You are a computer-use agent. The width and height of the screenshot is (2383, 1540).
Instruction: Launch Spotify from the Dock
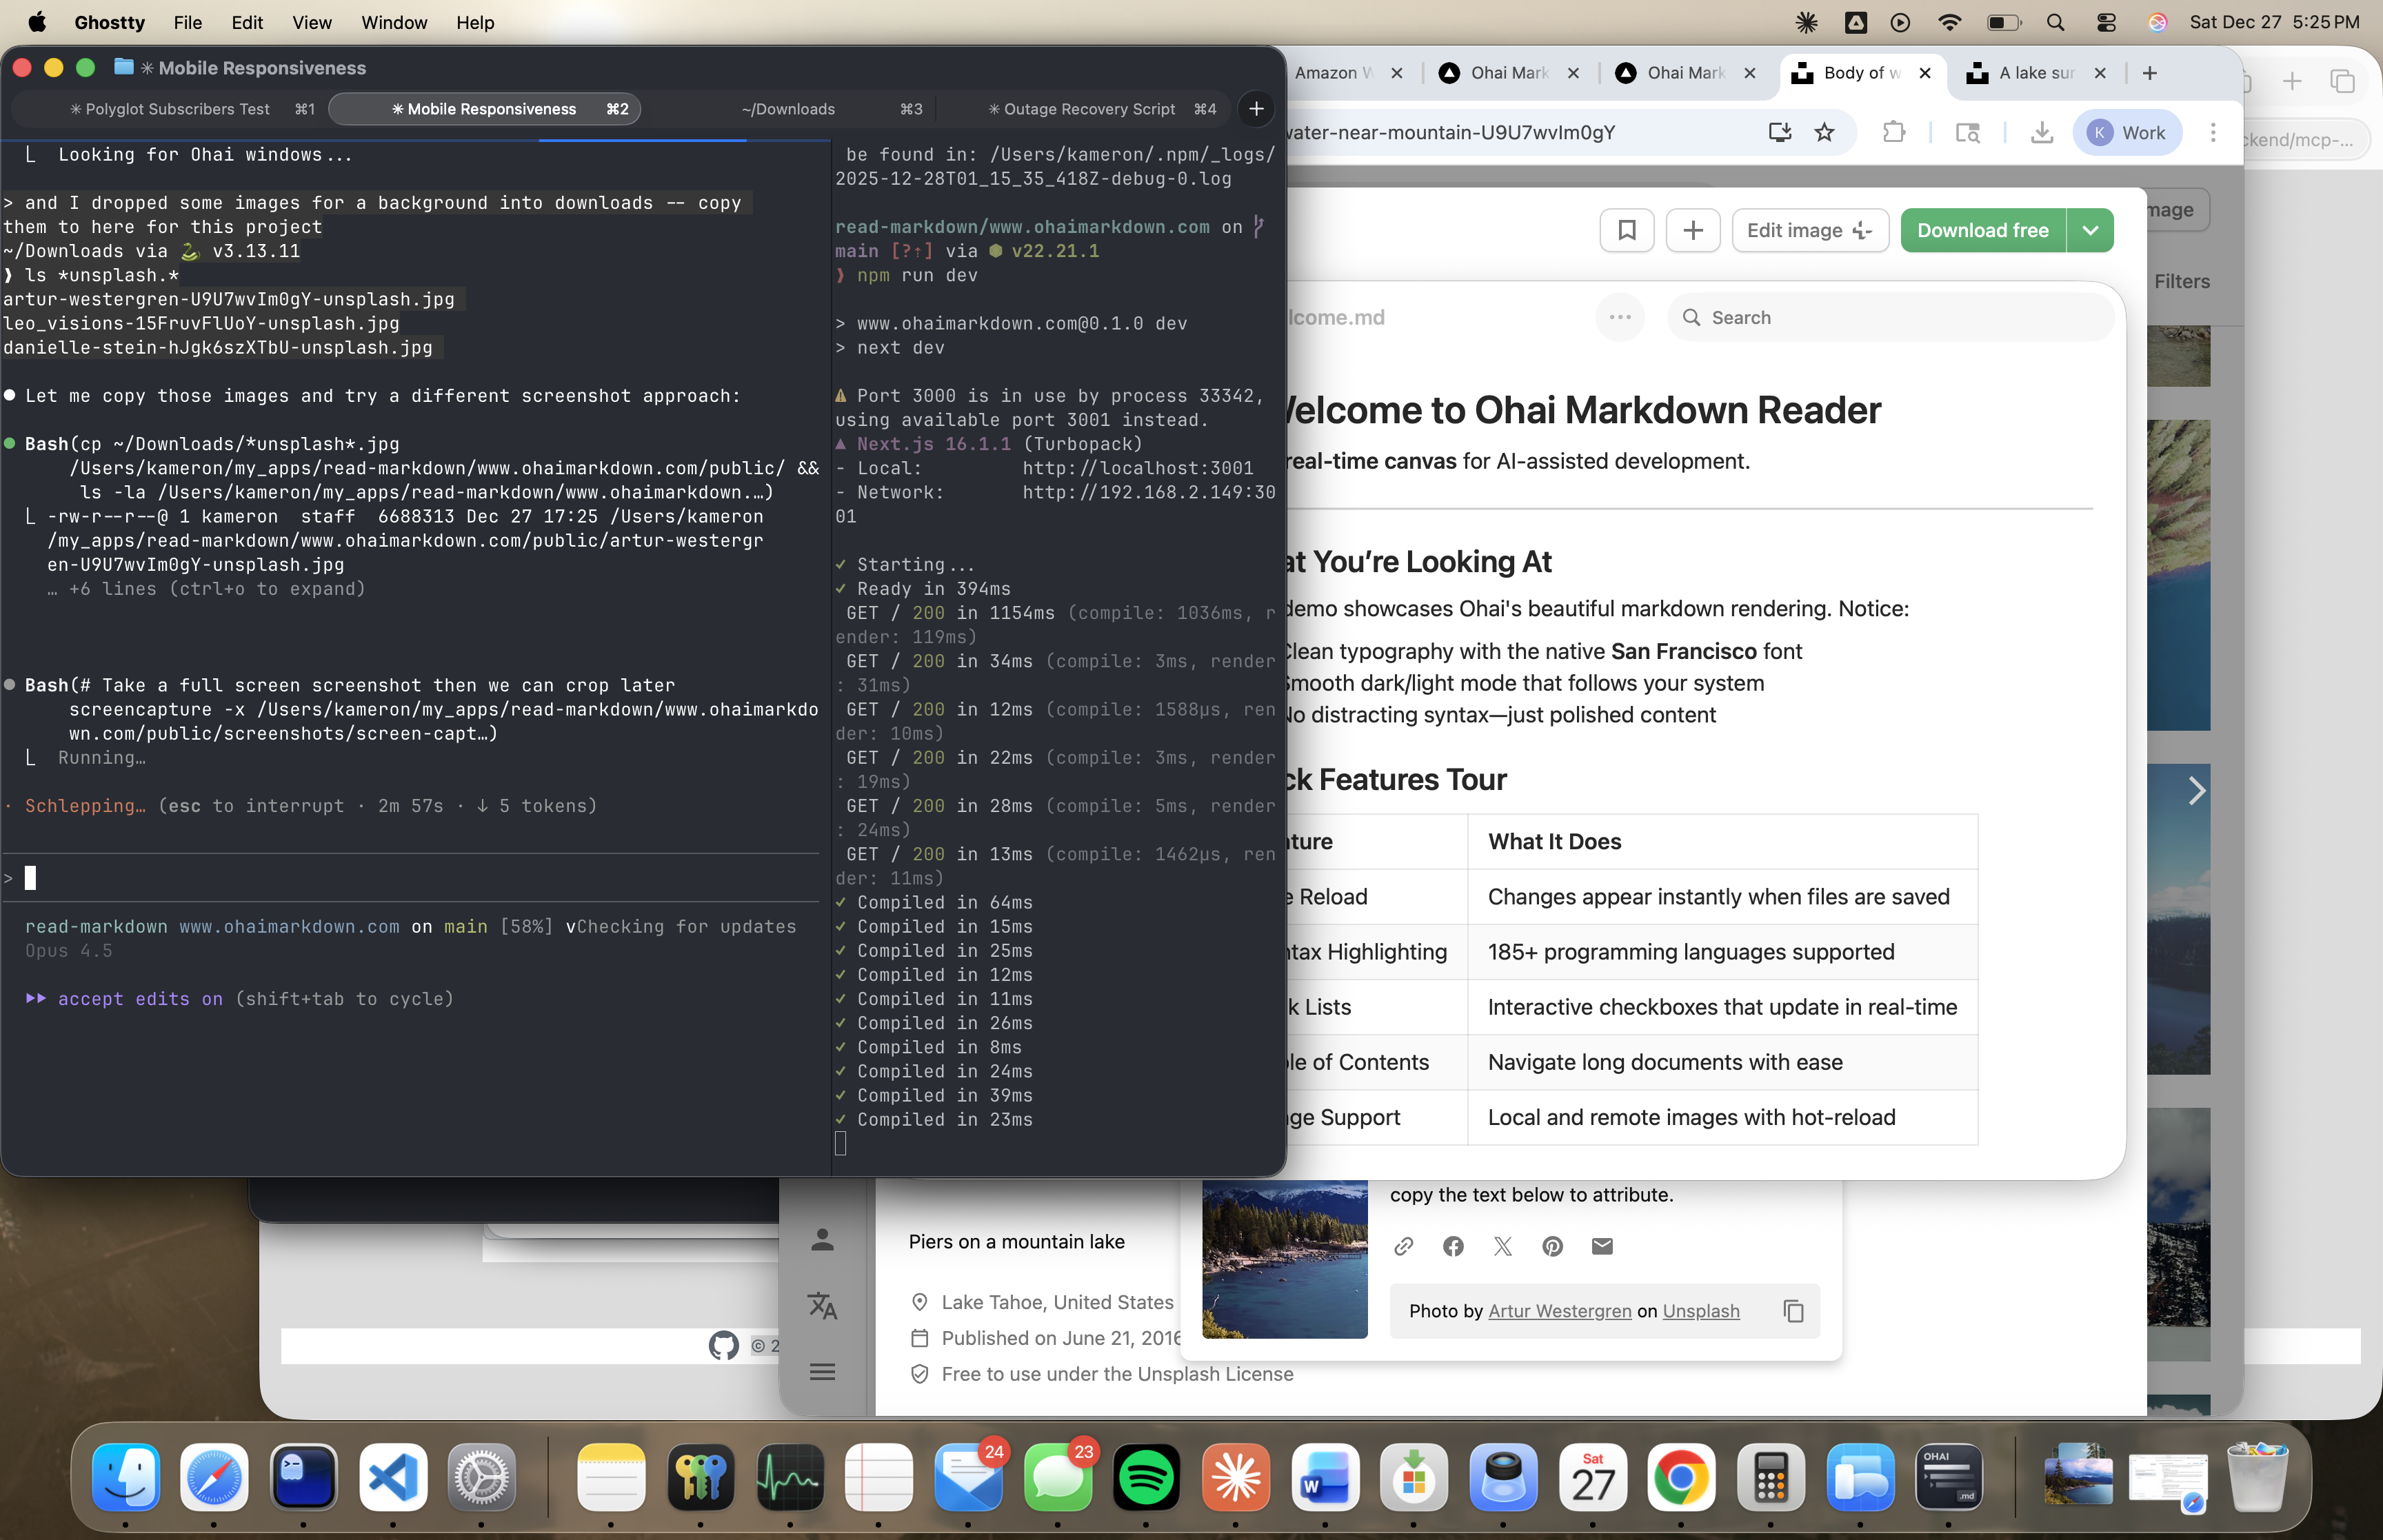tap(1146, 1477)
